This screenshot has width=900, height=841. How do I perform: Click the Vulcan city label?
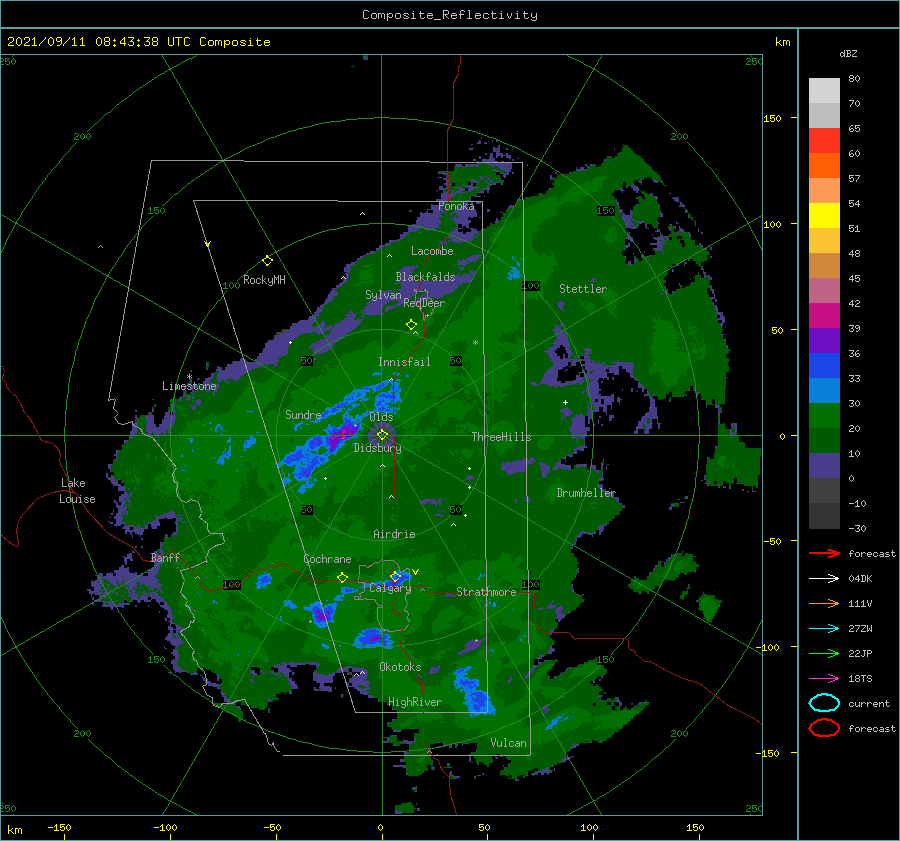[x=509, y=743]
